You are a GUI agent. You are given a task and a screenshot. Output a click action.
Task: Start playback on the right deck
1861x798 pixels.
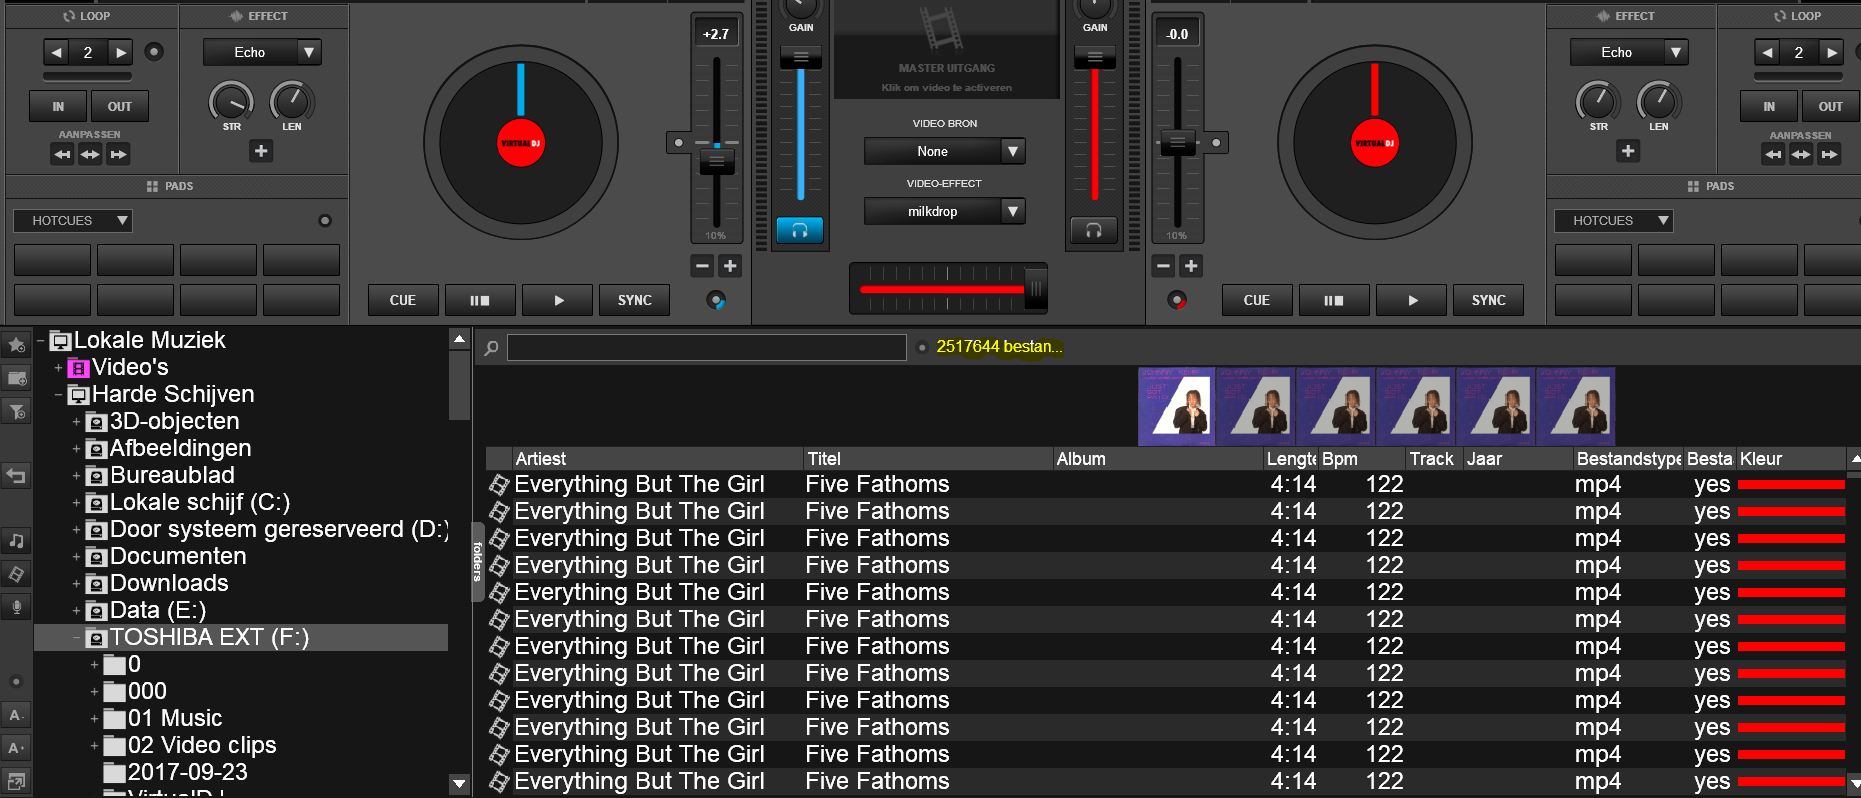(x=1412, y=300)
